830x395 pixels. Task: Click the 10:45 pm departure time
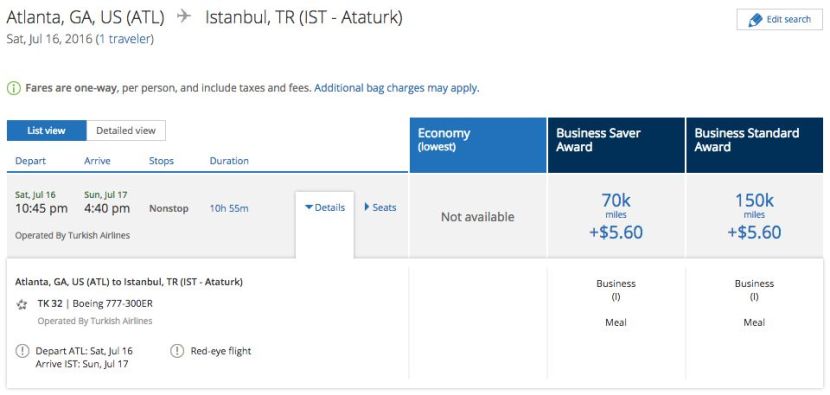tap(41, 209)
